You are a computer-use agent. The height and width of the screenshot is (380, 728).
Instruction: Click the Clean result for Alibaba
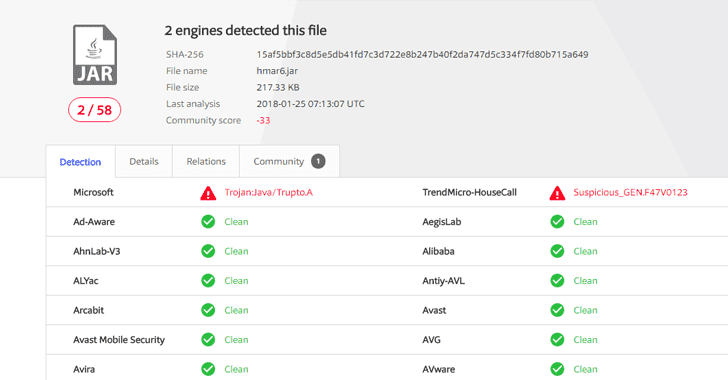pos(585,251)
